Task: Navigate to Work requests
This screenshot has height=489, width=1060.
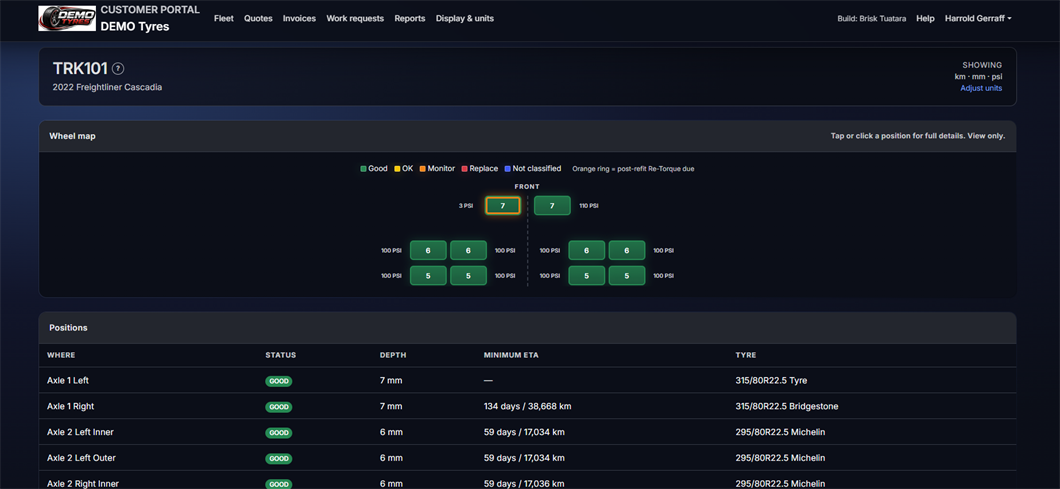Action: point(355,18)
